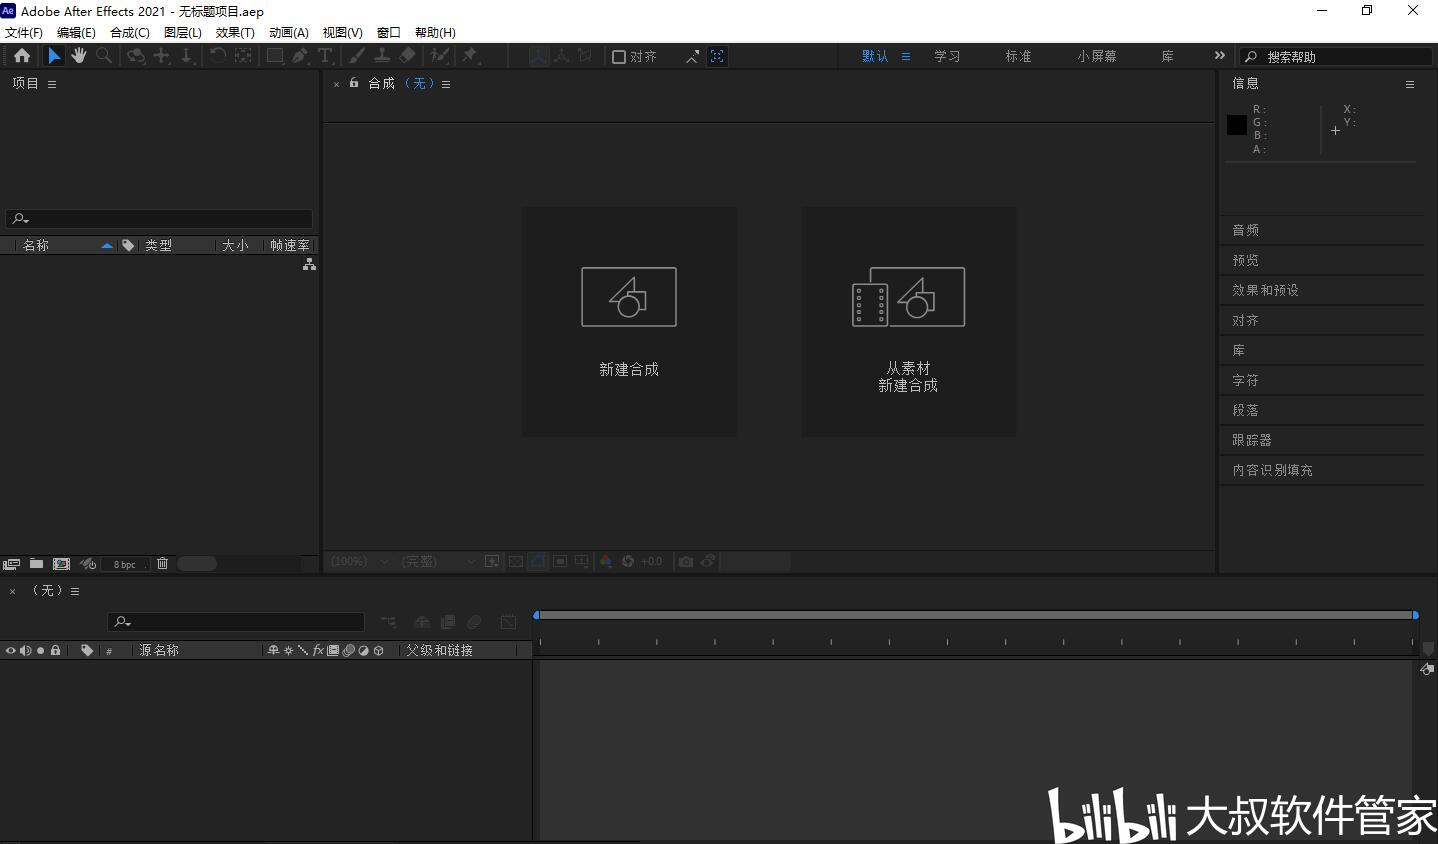Select the Puppet Pin tool
1438x844 pixels.
[x=470, y=56]
